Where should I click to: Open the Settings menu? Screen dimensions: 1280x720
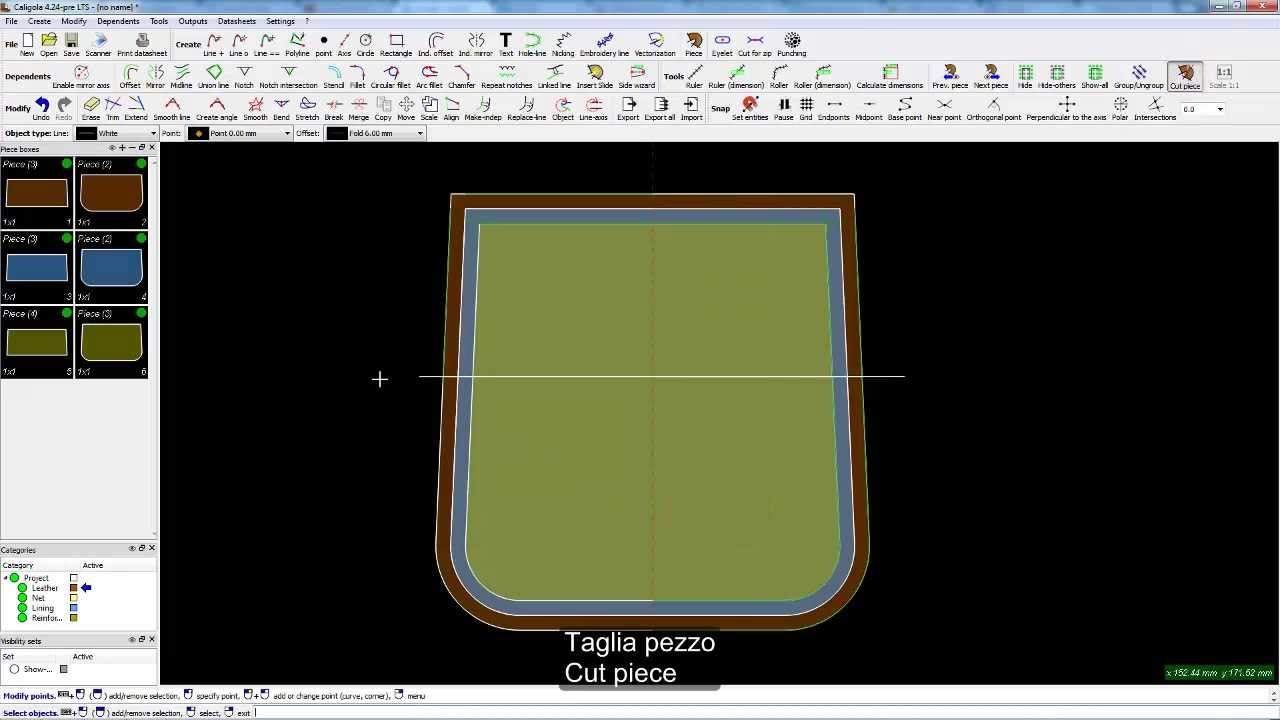click(x=280, y=21)
